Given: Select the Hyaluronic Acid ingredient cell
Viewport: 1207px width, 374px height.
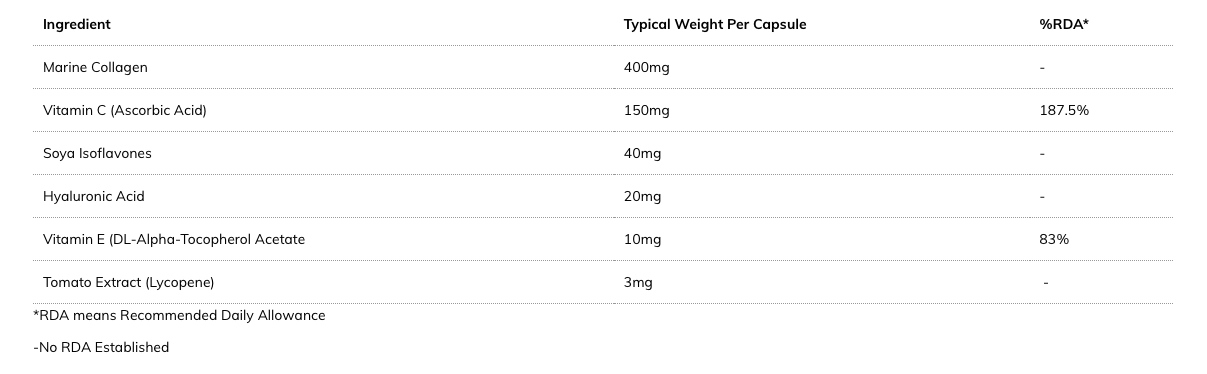Looking at the screenshot, I should (94, 196).
